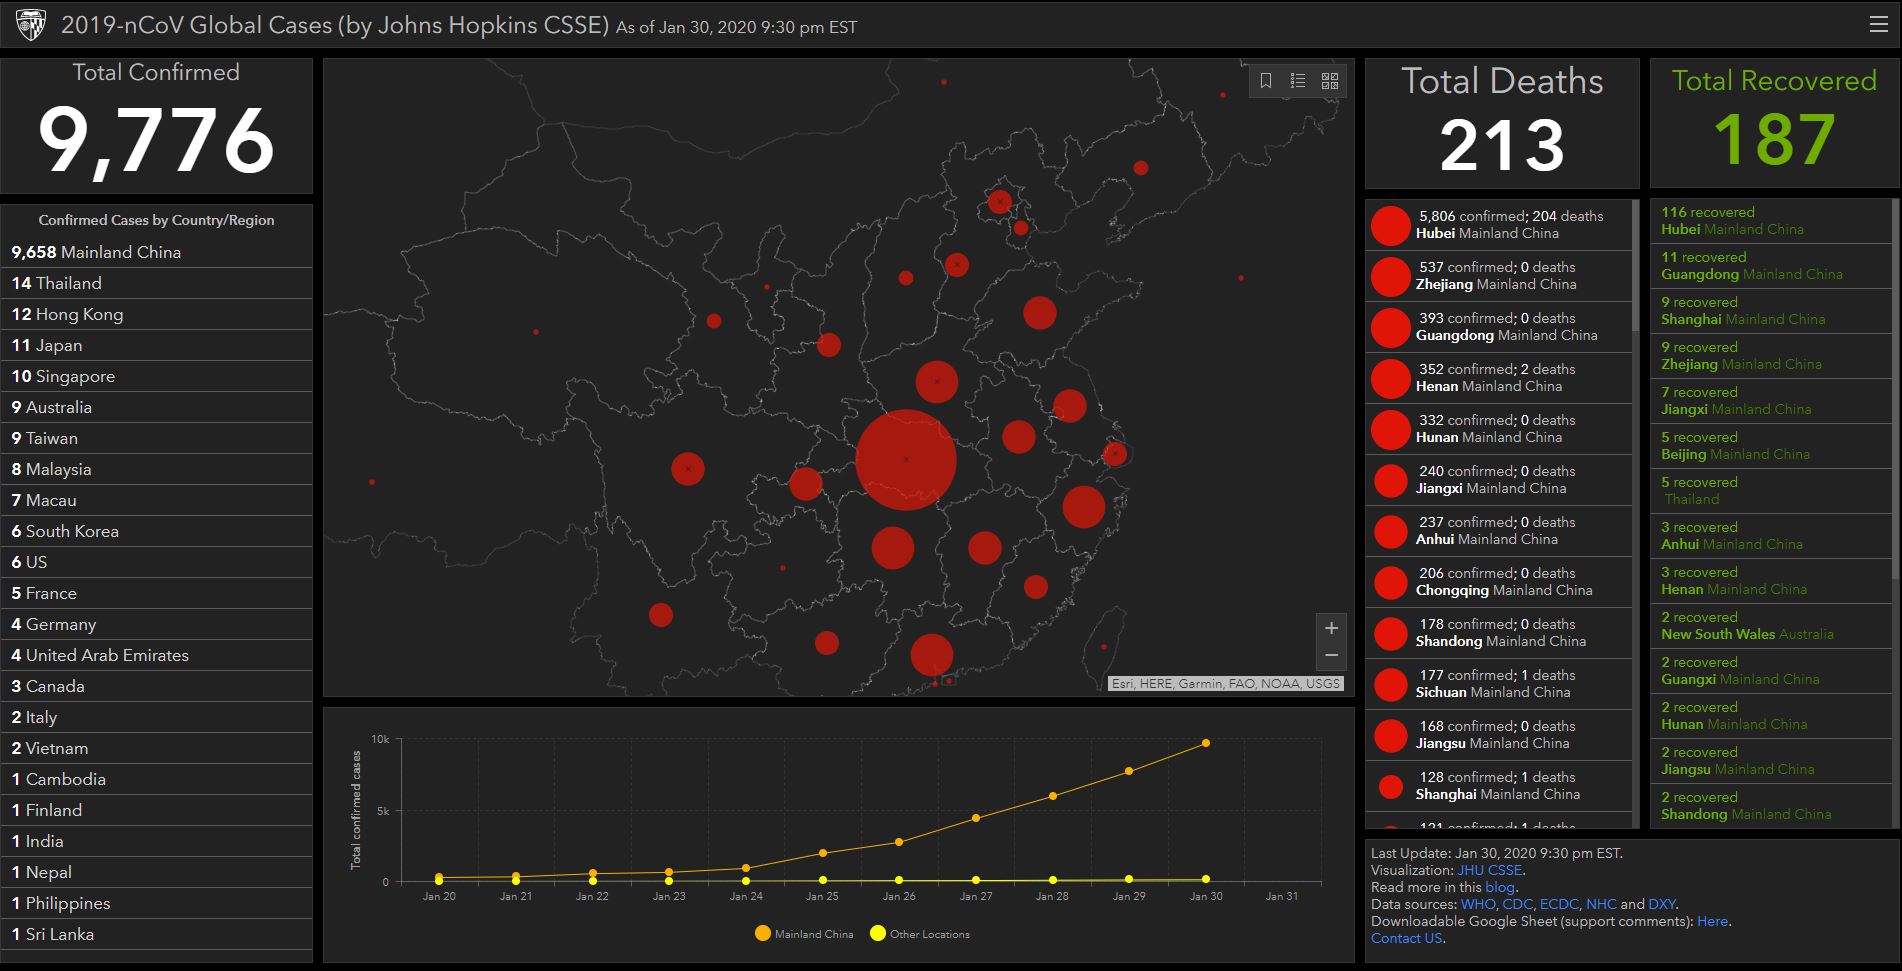Click the Hubei red dot in deaths list
This screenshot has width=1902, height=971.
click(1390, 225)
